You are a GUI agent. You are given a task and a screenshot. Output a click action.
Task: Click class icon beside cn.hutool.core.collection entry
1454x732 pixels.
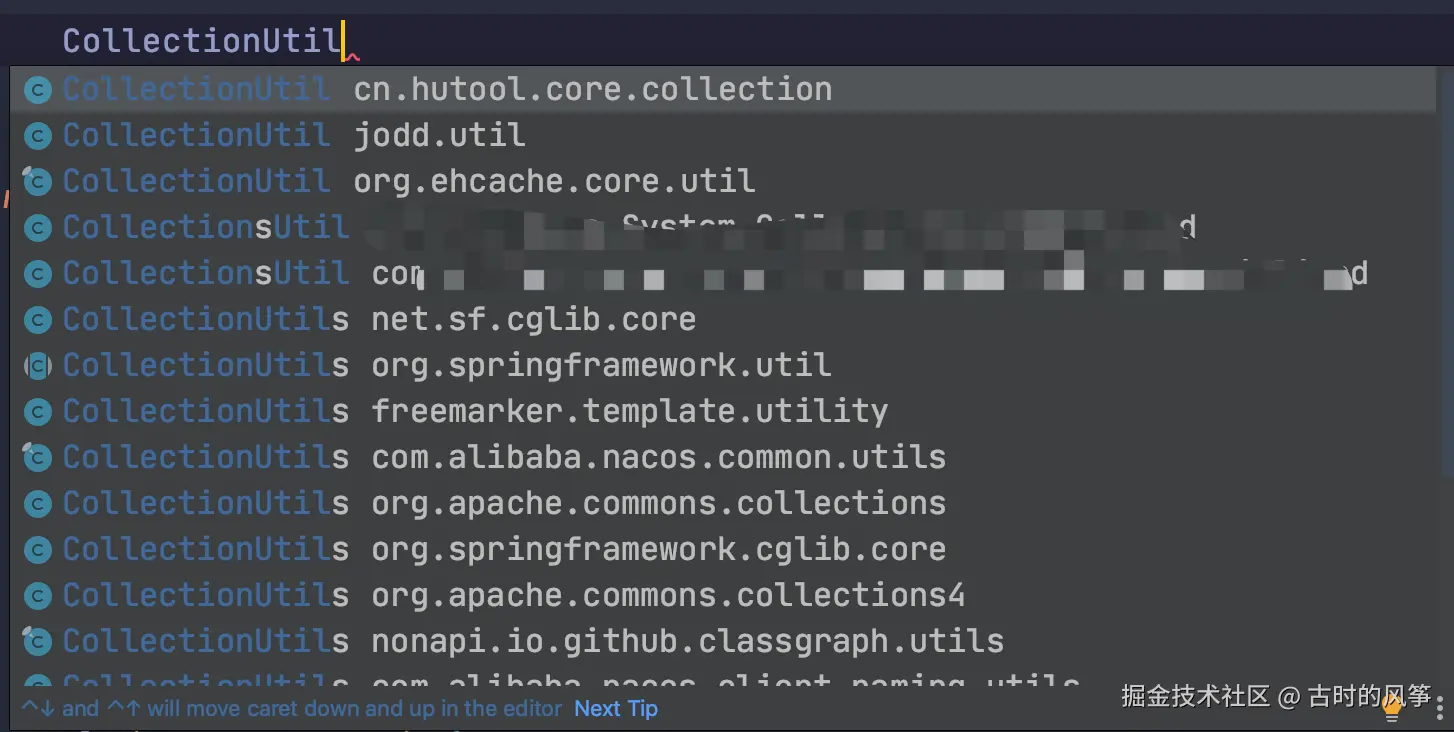[37, 90]
